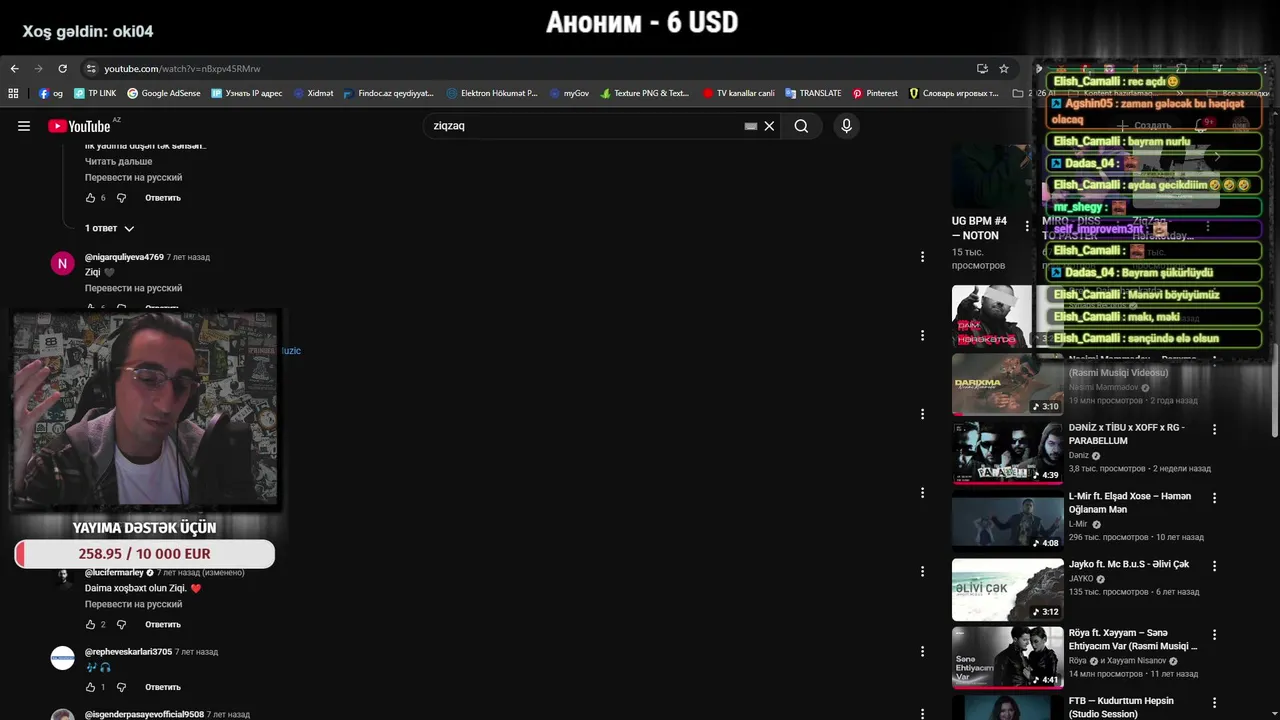Screen dimensions: 1280x720
Task: Dislike the comment with 6 likes
Action: pyautogui.click(x=122, y=198)
